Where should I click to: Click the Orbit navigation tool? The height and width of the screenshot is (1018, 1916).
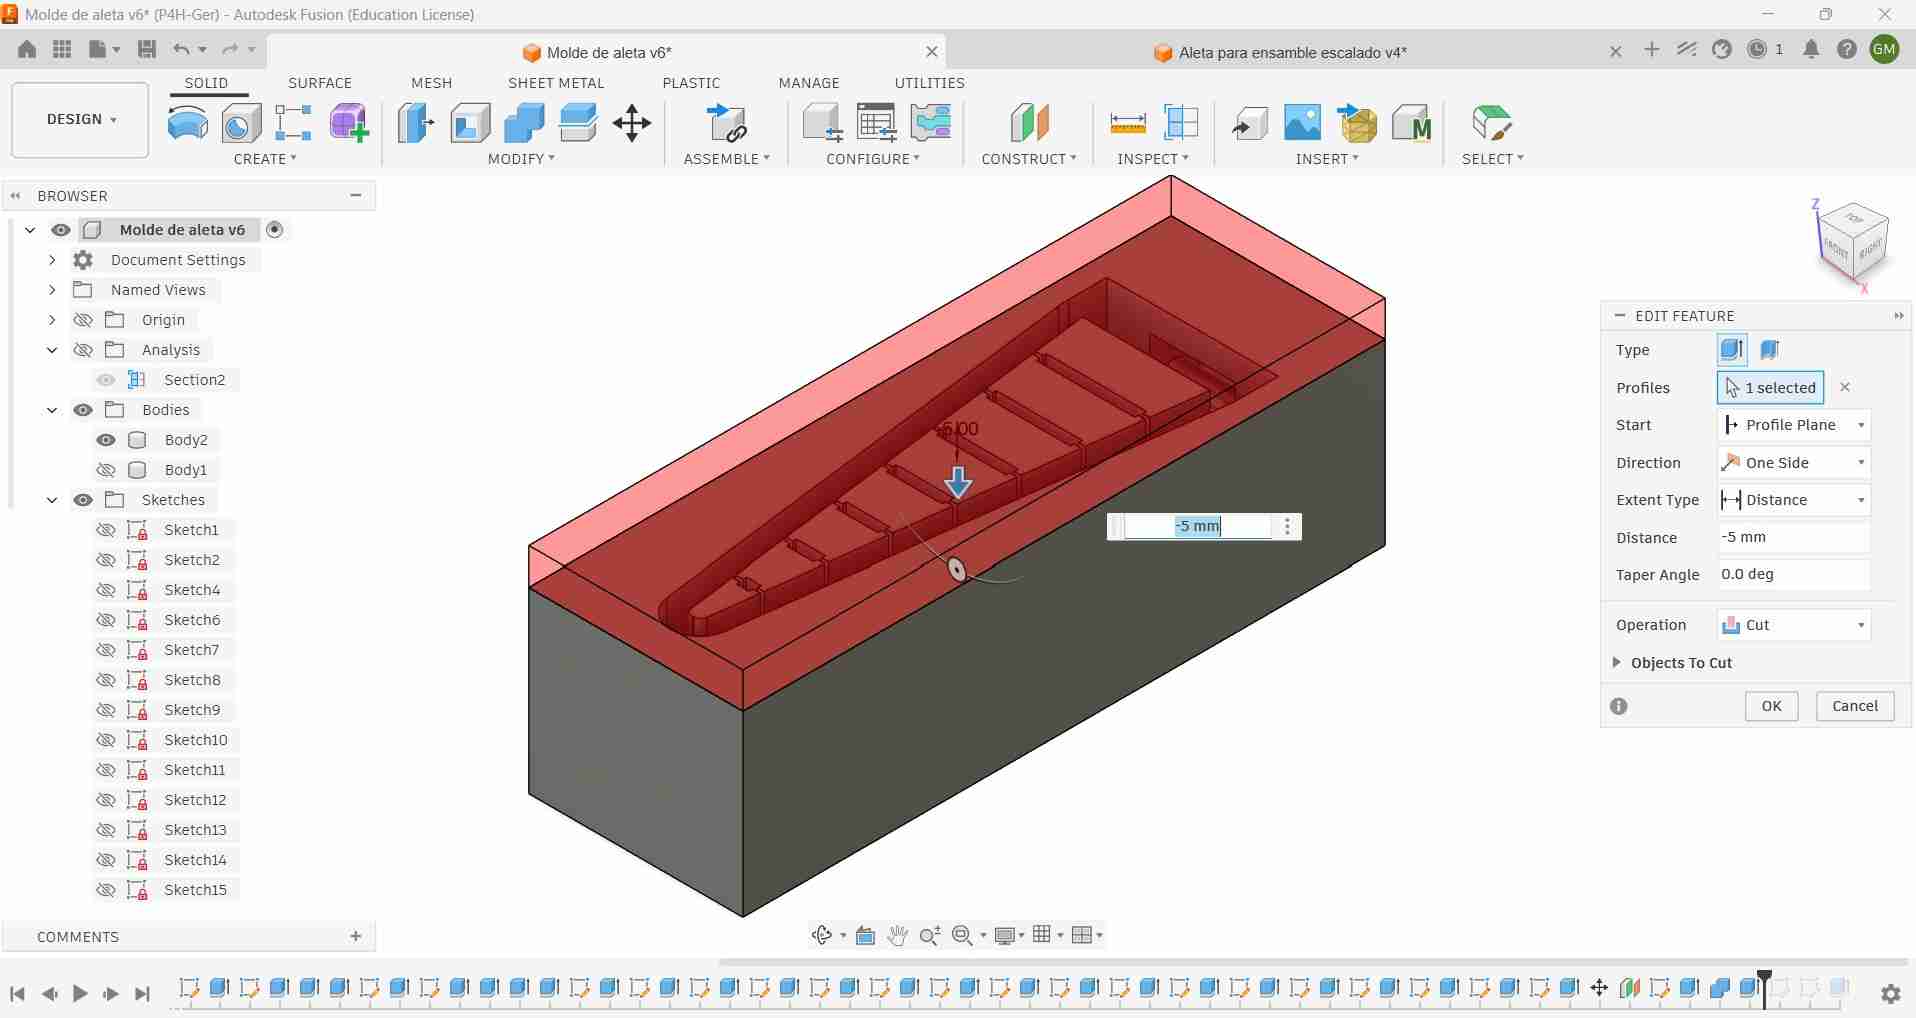pyautogui.click(x=822, y=935)
